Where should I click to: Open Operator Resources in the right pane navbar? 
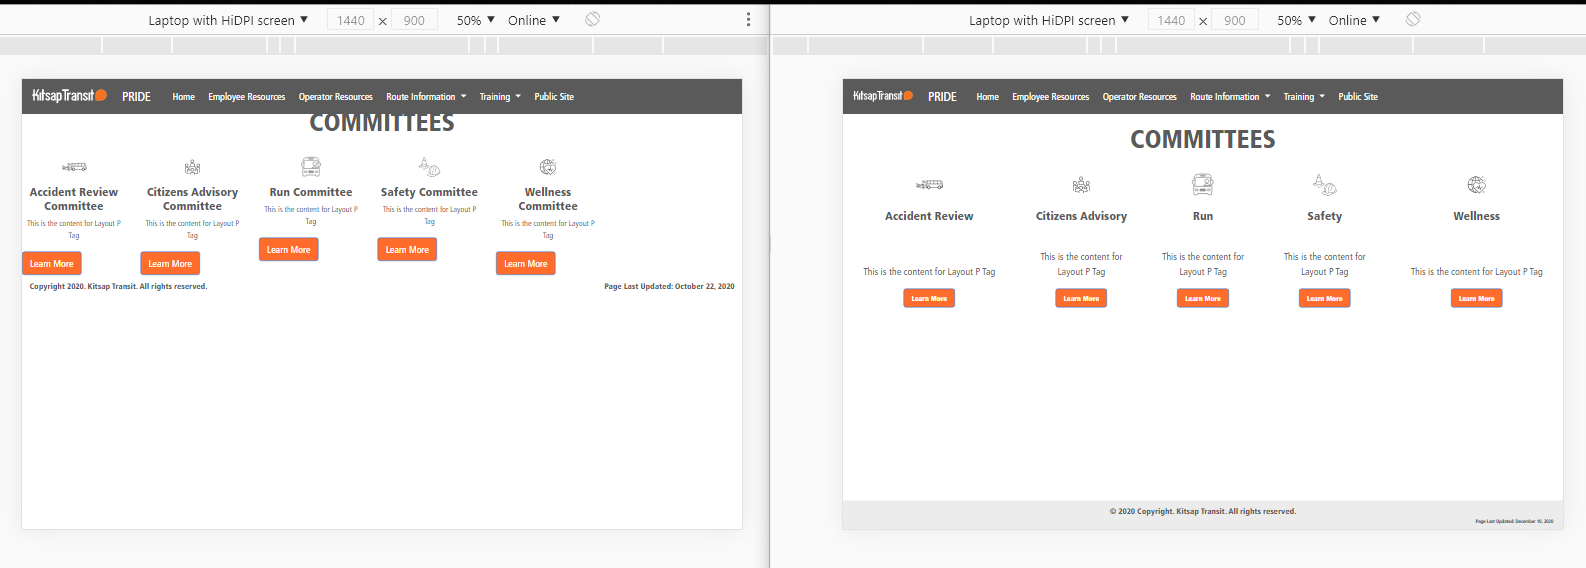[1139, 97]
